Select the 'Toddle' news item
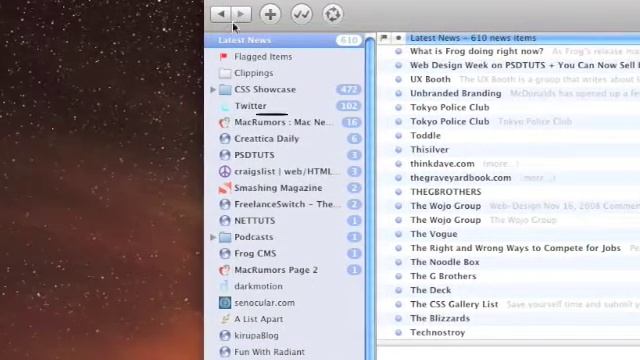640x360 pixels. tap(425, 136)
